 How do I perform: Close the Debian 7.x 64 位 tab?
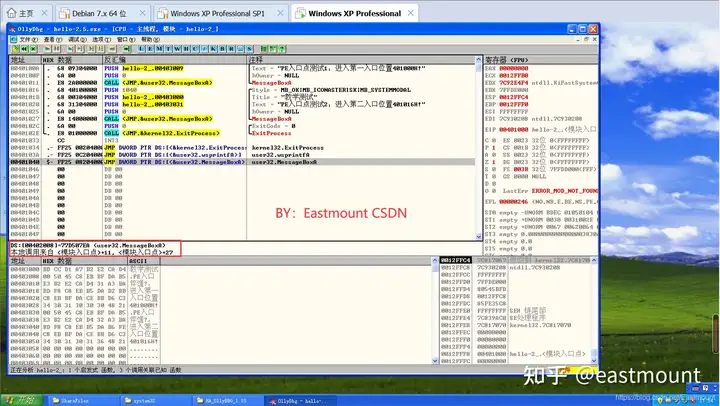pyautogui.click(x=142, y=13)
